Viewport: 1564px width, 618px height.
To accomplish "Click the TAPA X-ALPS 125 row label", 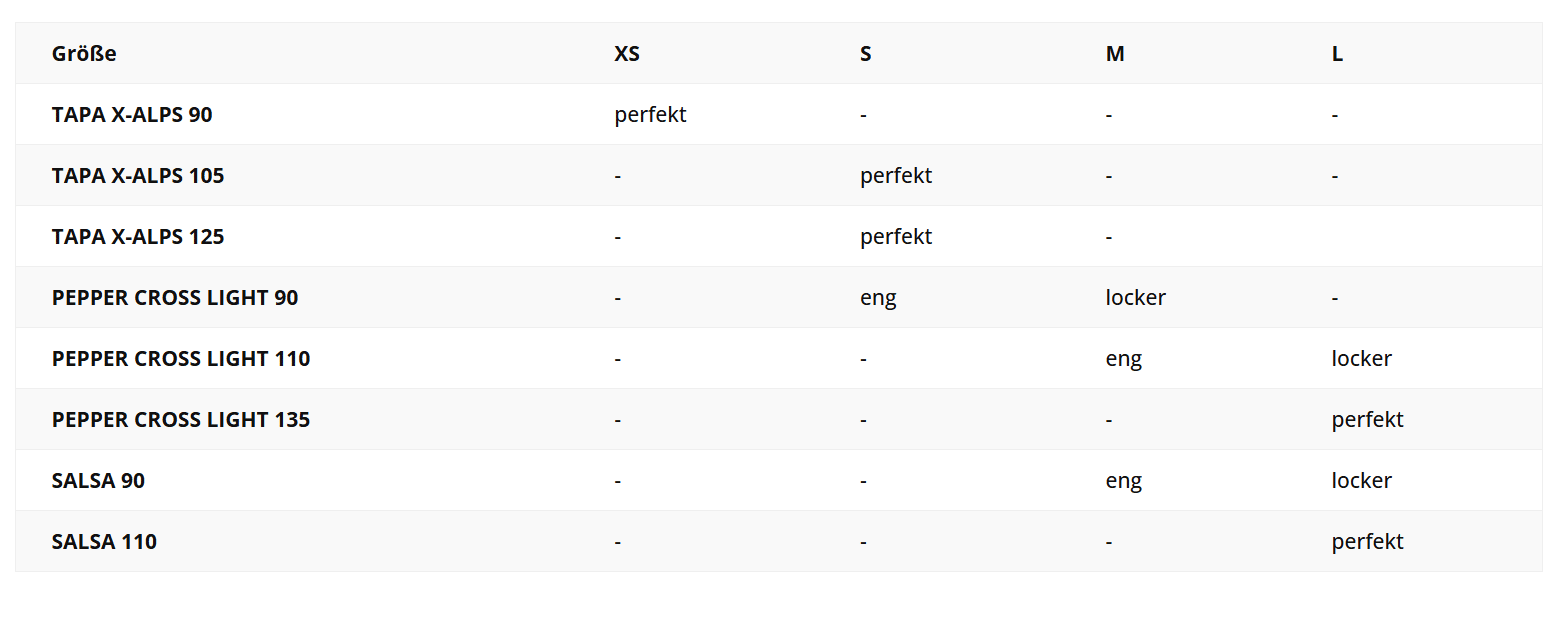I will tap(138, 237).
